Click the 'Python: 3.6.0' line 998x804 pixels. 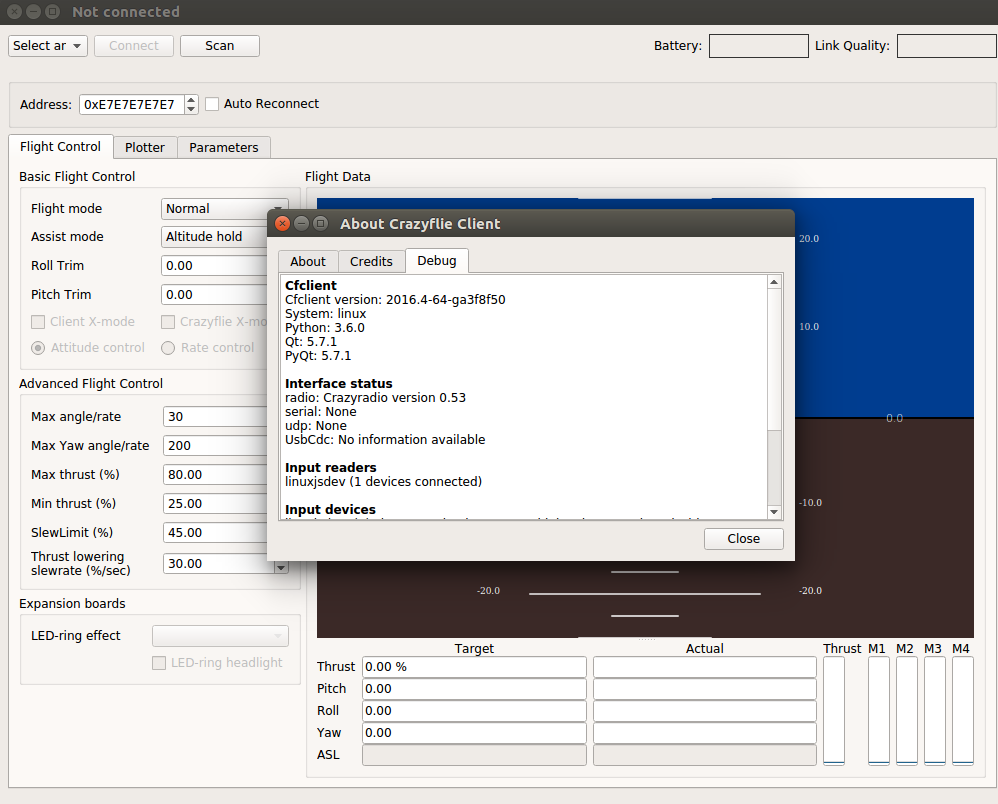click(x=325, y=328)
